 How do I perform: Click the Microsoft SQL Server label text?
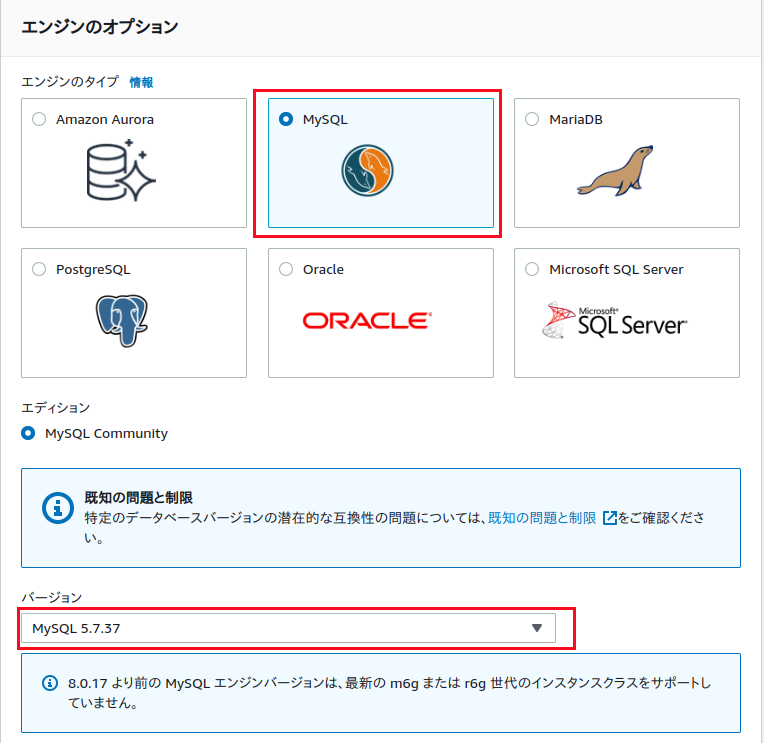(x=616, y=269)
